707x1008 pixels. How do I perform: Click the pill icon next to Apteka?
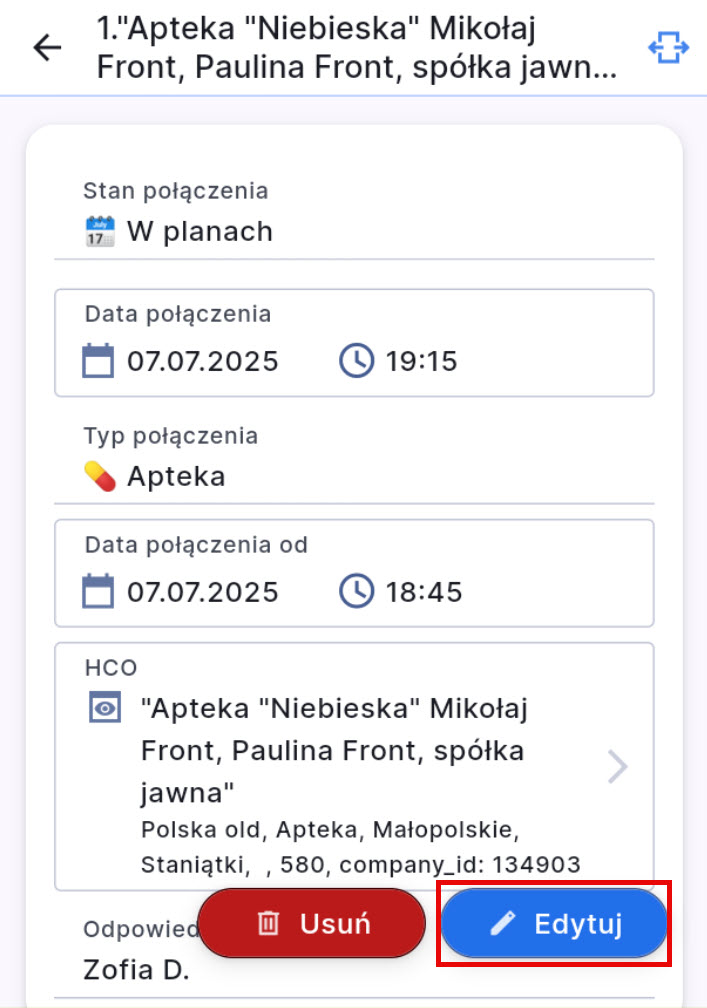[x=100, y=476]
